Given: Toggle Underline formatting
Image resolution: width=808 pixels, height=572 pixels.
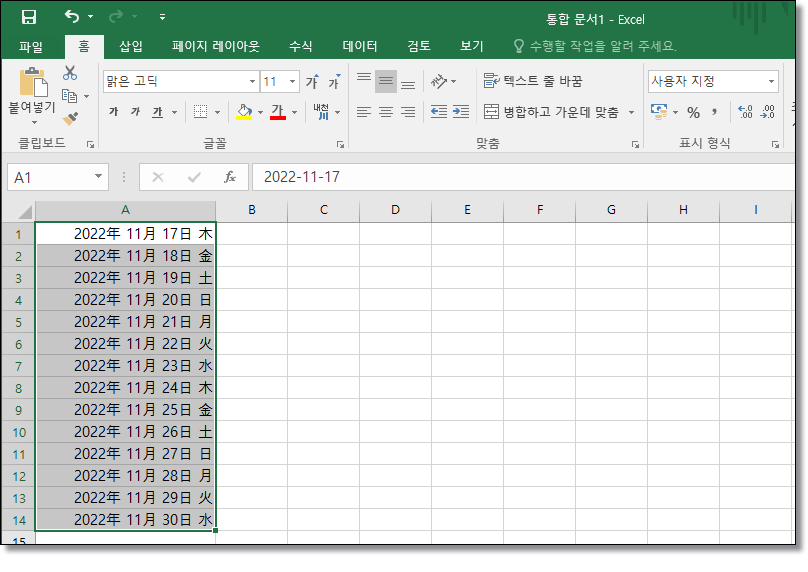Looking at the screenshot, I should click(x=158, y=112).
